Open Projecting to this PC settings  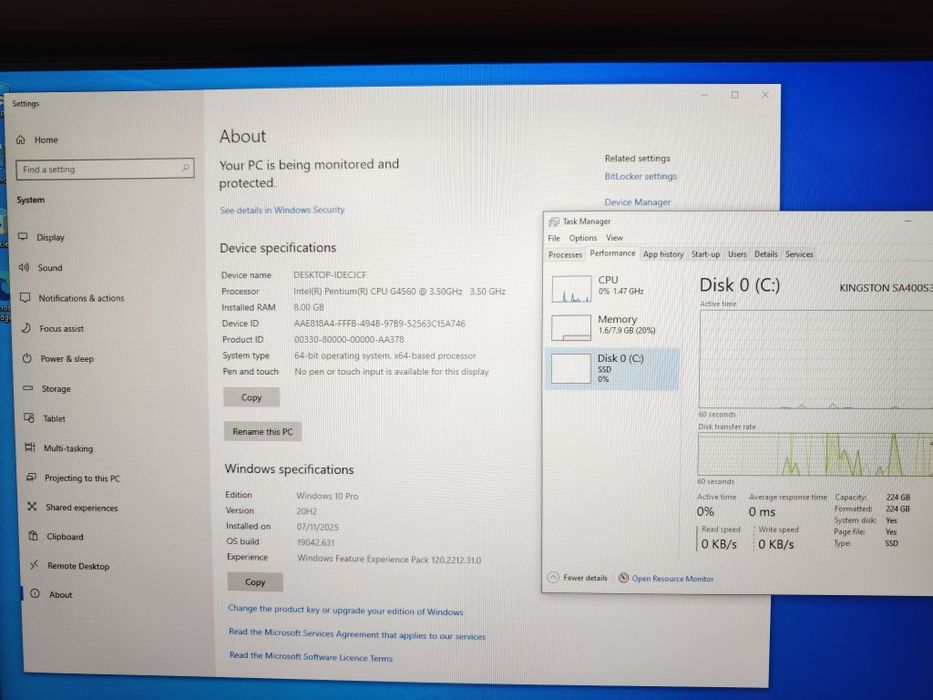[x=73, y=477]
